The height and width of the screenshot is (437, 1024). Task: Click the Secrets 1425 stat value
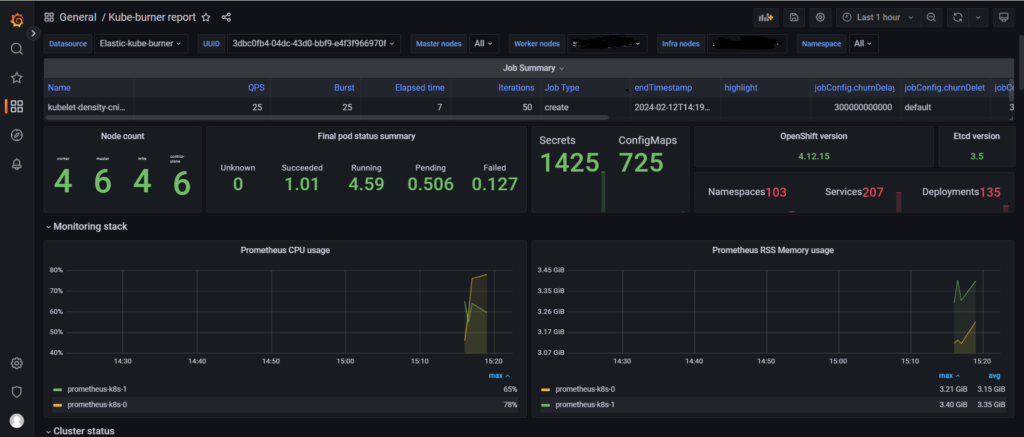pyautogui.click(x=569, y=163)
